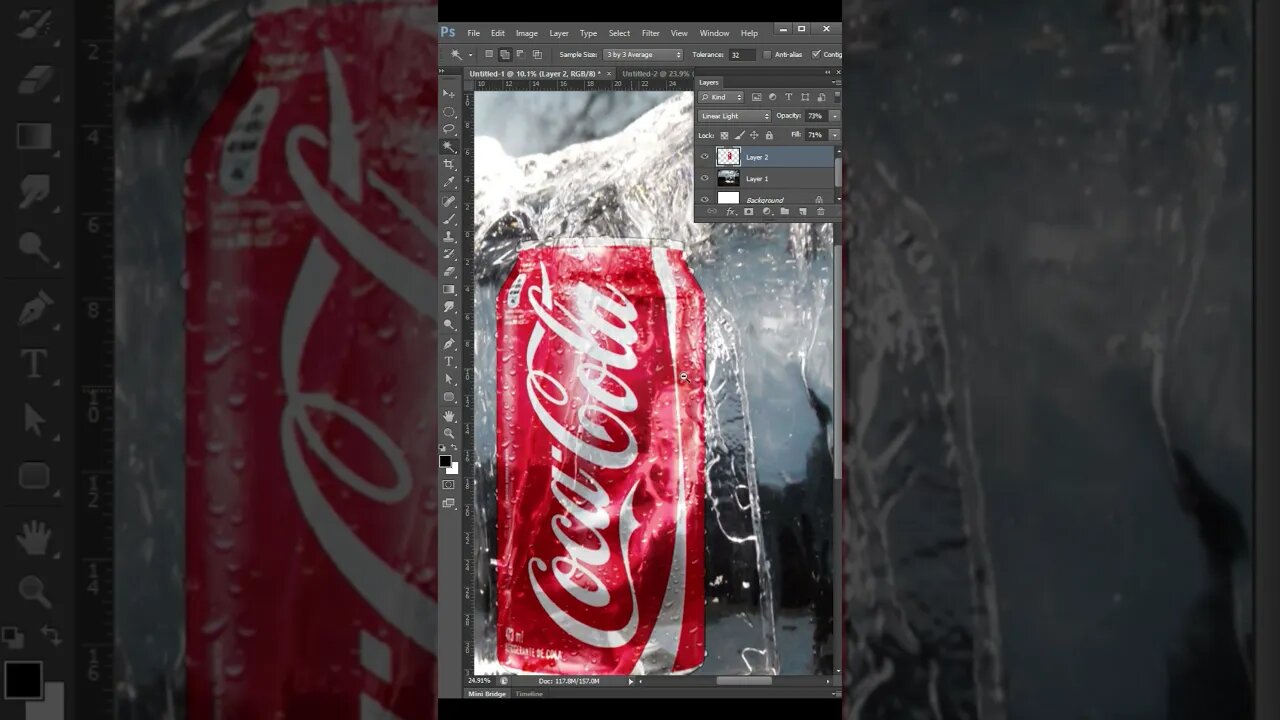Toggle lock position icon
The width and height of the screenshot is (1280, 720).
754,135
